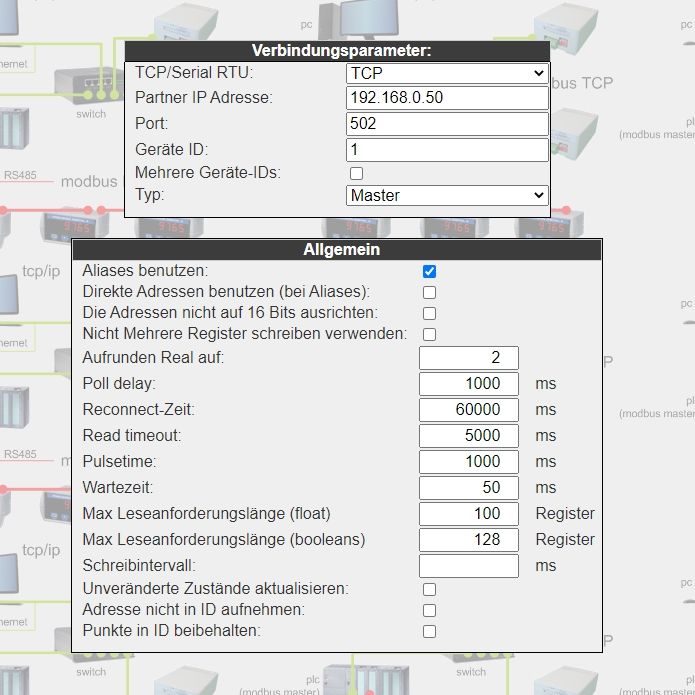Image resolution: width=695 pixels, height=695 pixels.
Task: Click Max Leseanforderungslänge (booleans) field
Action: [469, 540]
